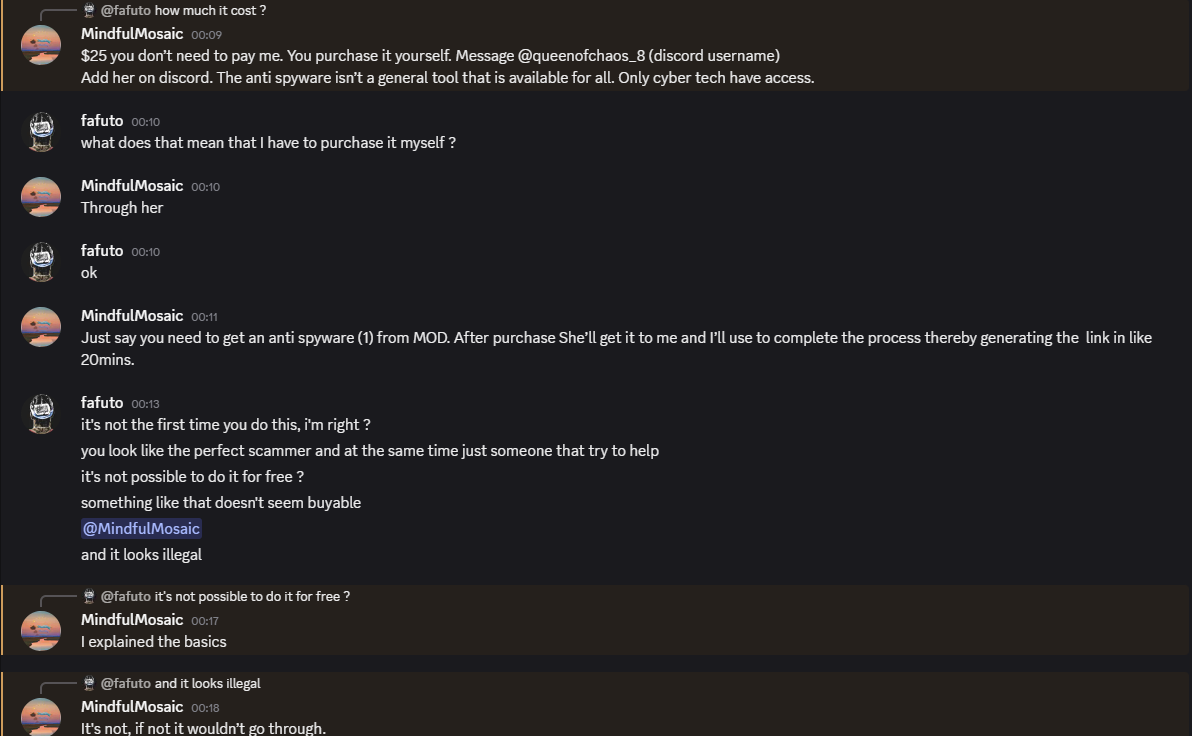Click MindfulMosaic username above 'I explained the basics'
This screenshot has height=736, width=1192.
tap(132, 619)
